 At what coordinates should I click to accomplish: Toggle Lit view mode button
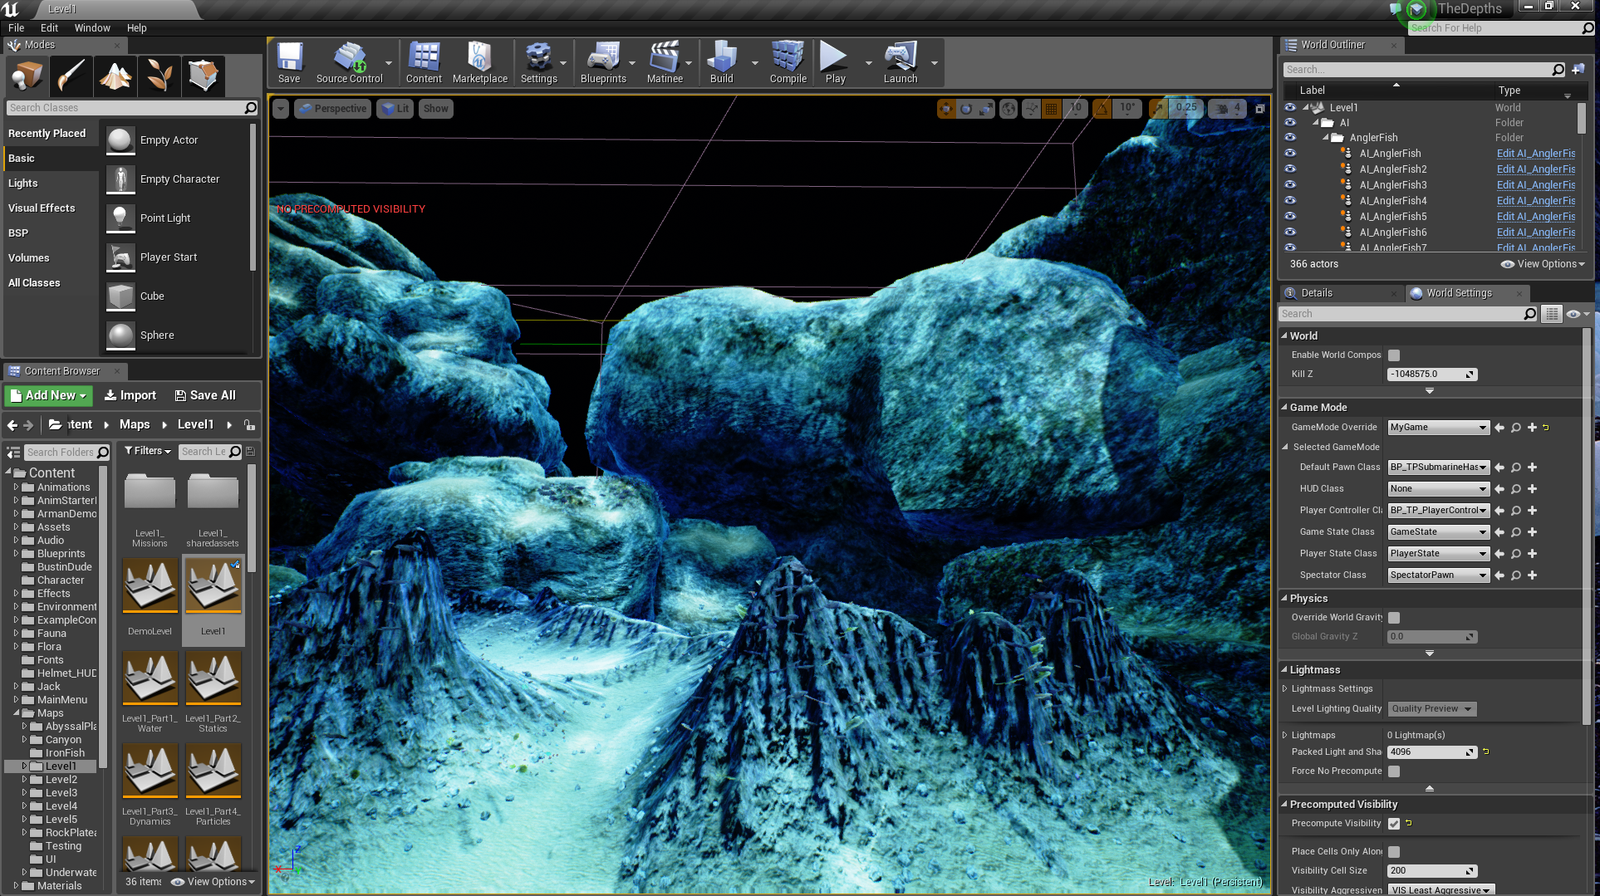395,108
